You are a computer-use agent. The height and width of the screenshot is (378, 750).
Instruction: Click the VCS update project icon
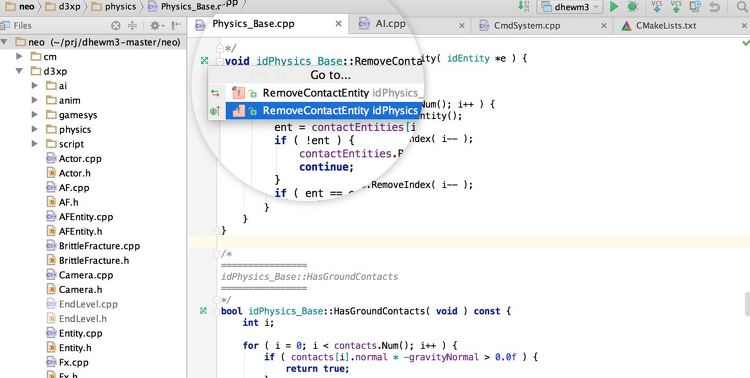tap(657, 6)
